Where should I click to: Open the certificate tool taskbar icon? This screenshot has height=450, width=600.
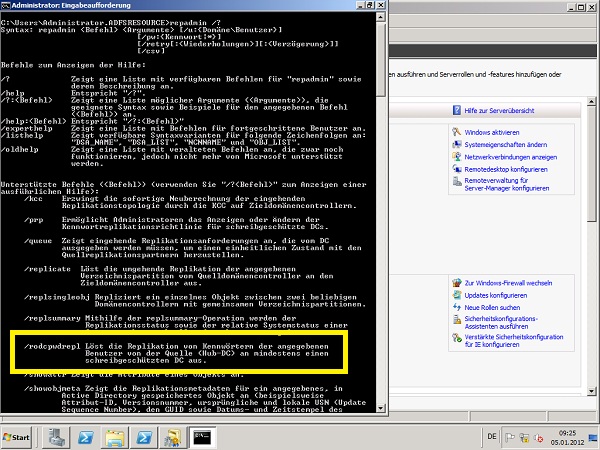click(173, 437)
